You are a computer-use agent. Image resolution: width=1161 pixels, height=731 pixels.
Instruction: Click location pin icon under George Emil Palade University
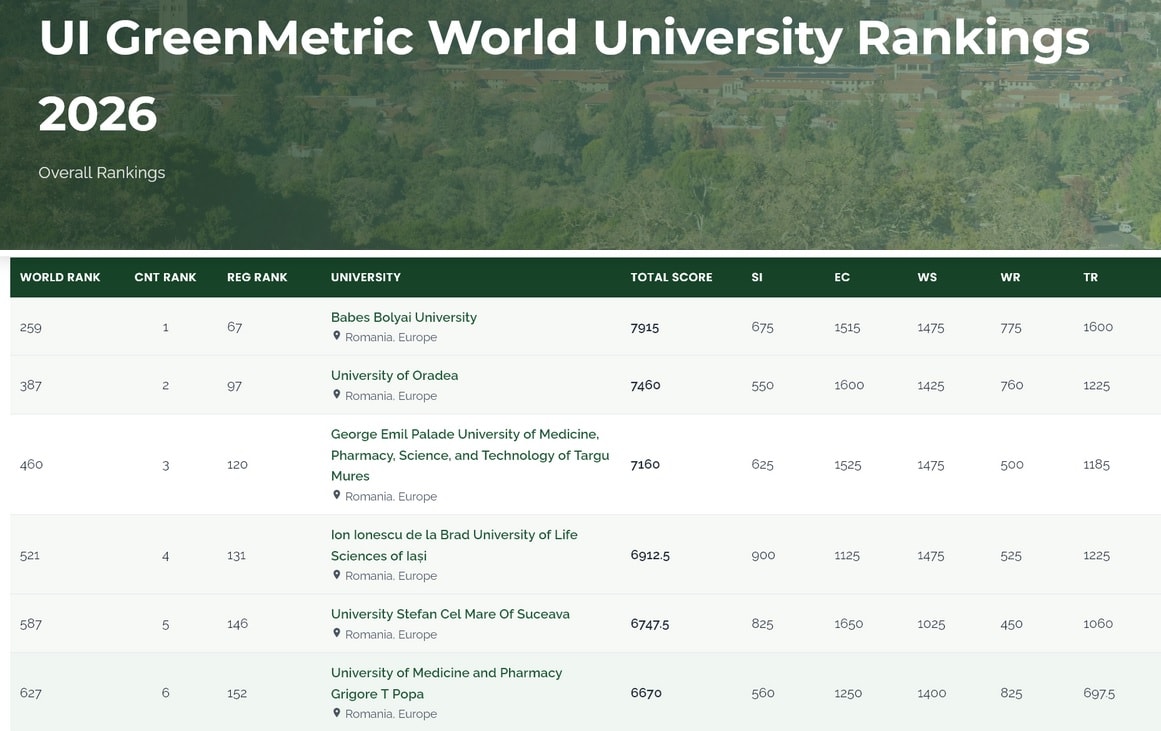point(336,495)
